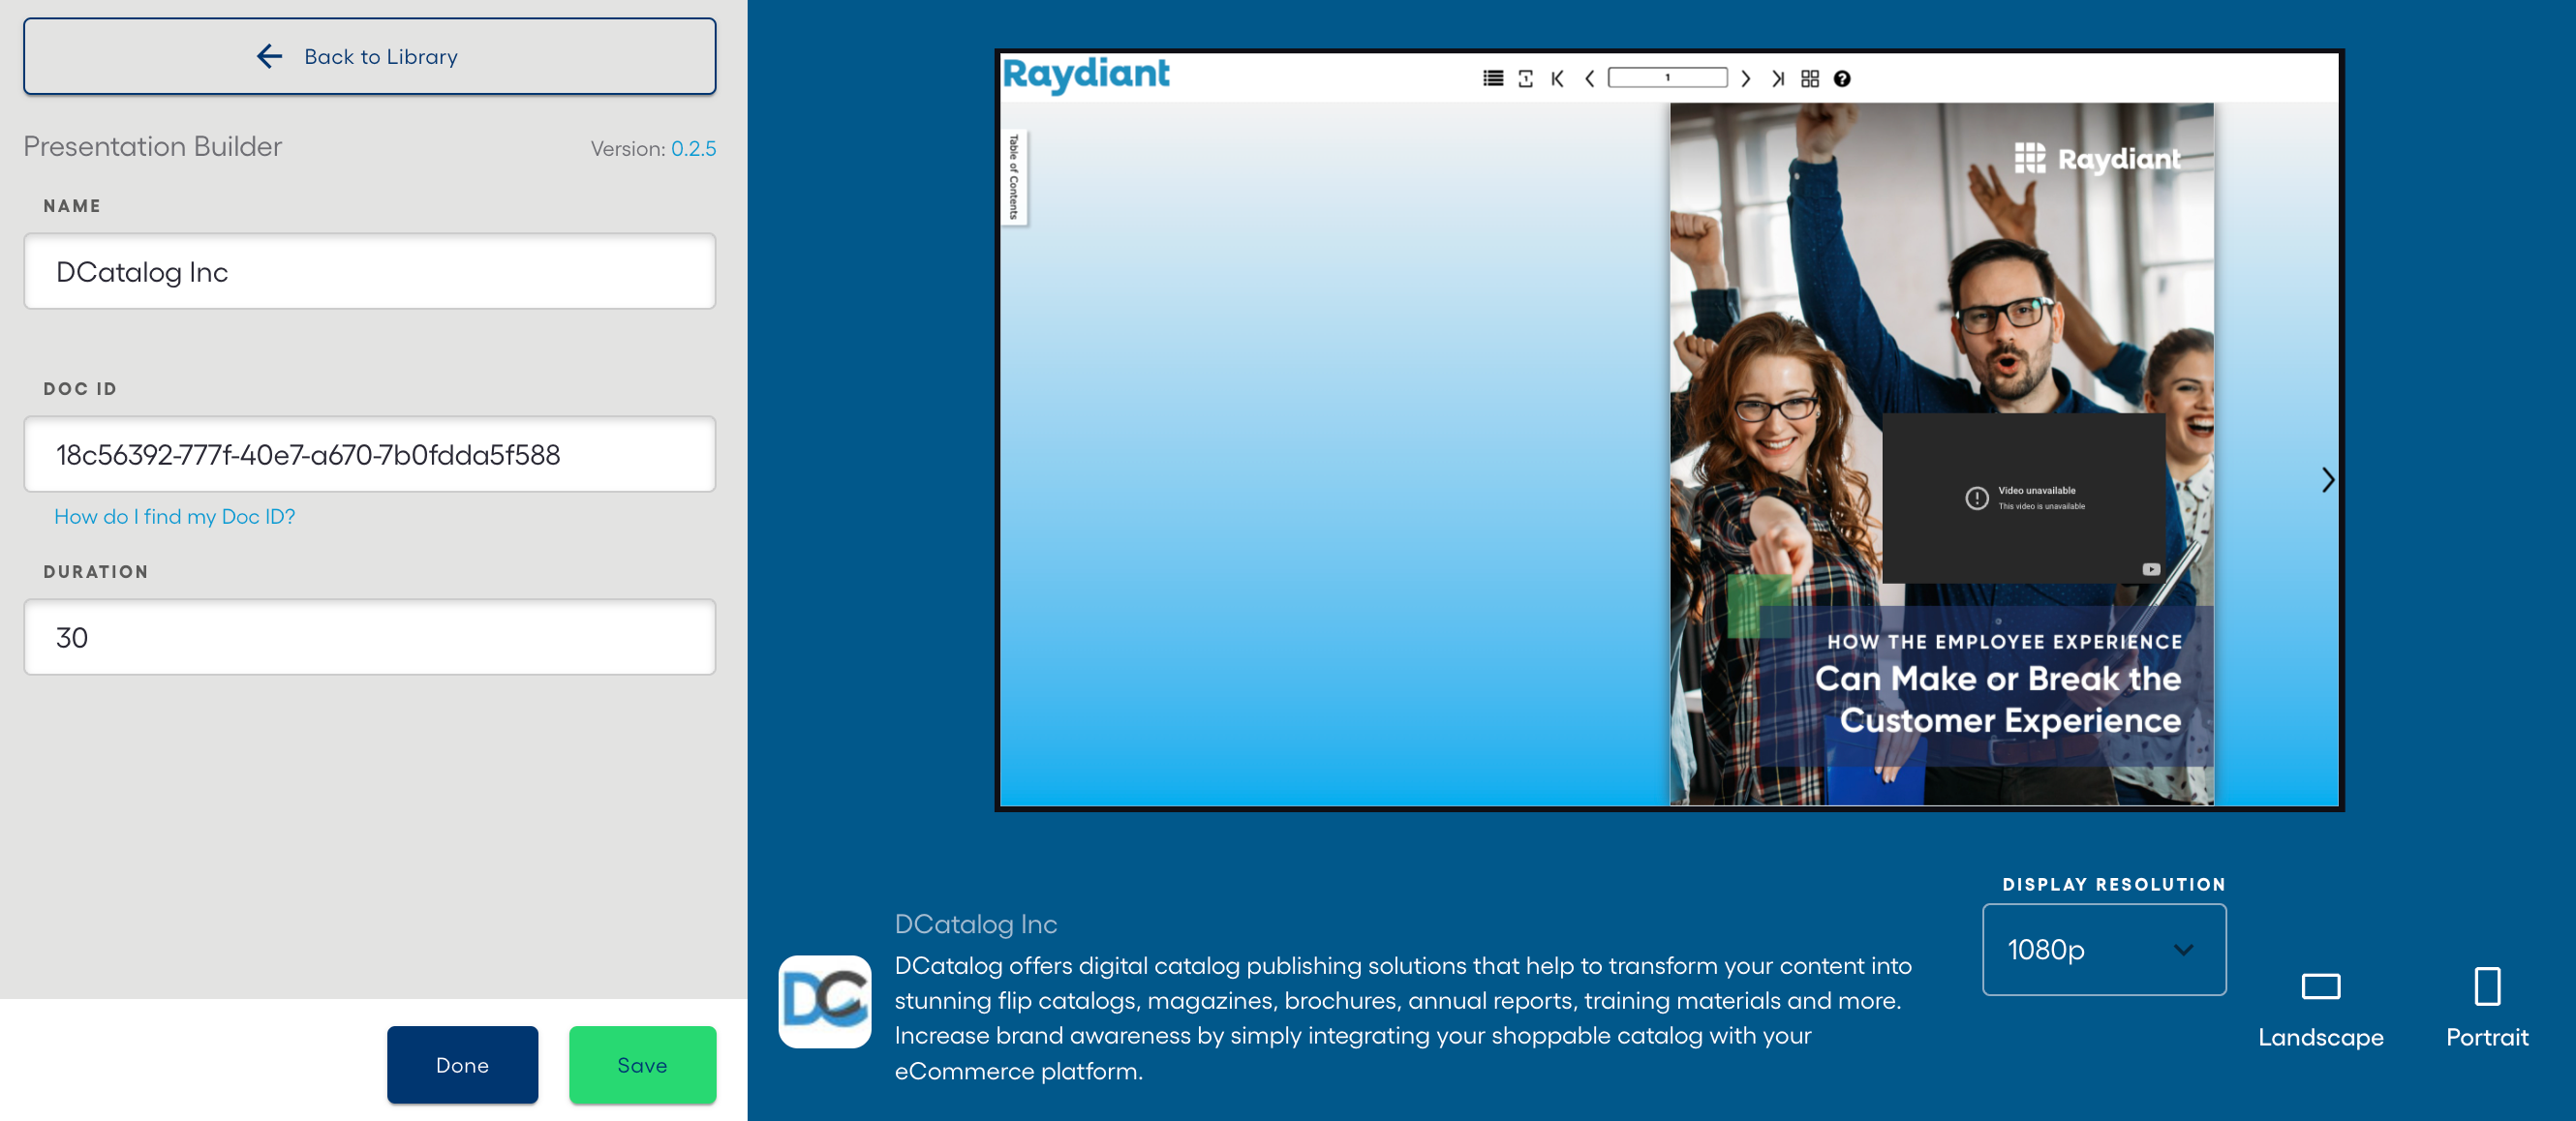Click the page number field in the viewer
This screenshot has width=2576, height=1121.
1667,78
